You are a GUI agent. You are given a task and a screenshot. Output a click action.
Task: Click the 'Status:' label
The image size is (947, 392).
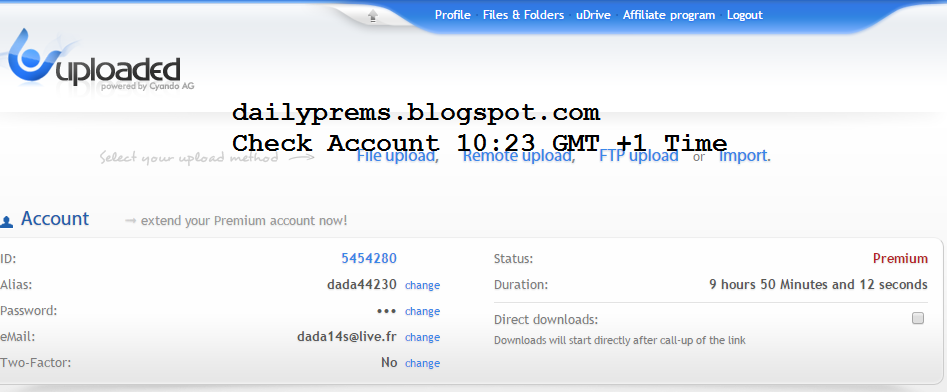click(x=513, y=259)
